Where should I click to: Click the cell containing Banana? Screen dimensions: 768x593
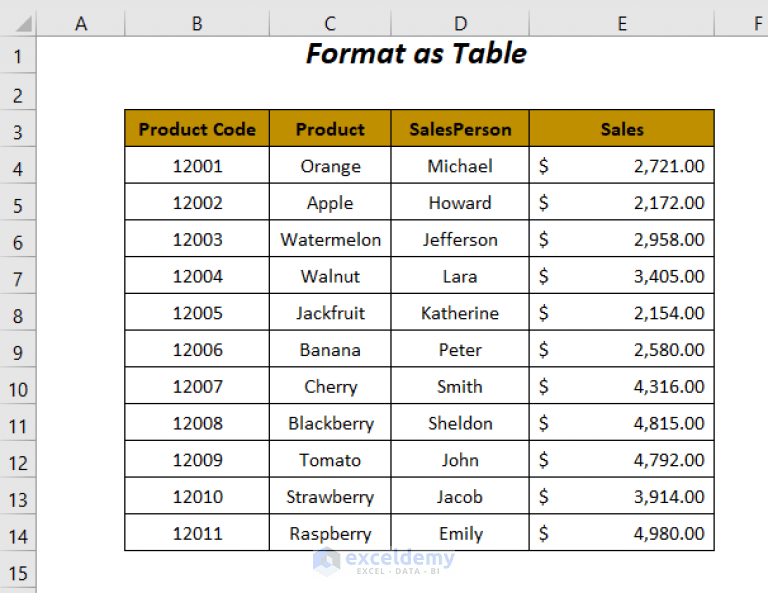pyautogui.click(x=330, y=349)
